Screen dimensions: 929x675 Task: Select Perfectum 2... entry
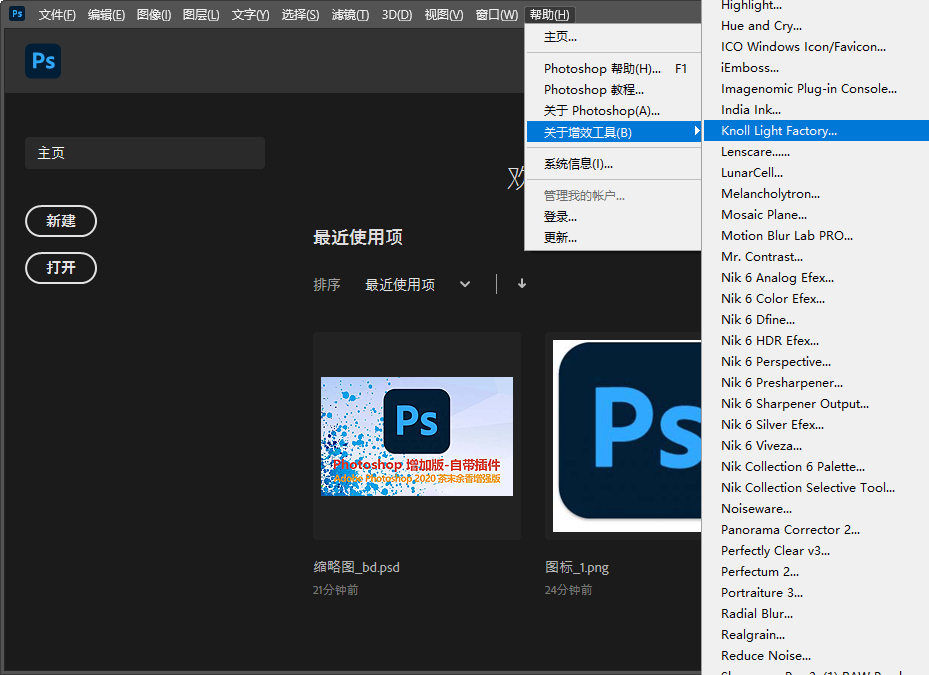[x=815, y=572]
